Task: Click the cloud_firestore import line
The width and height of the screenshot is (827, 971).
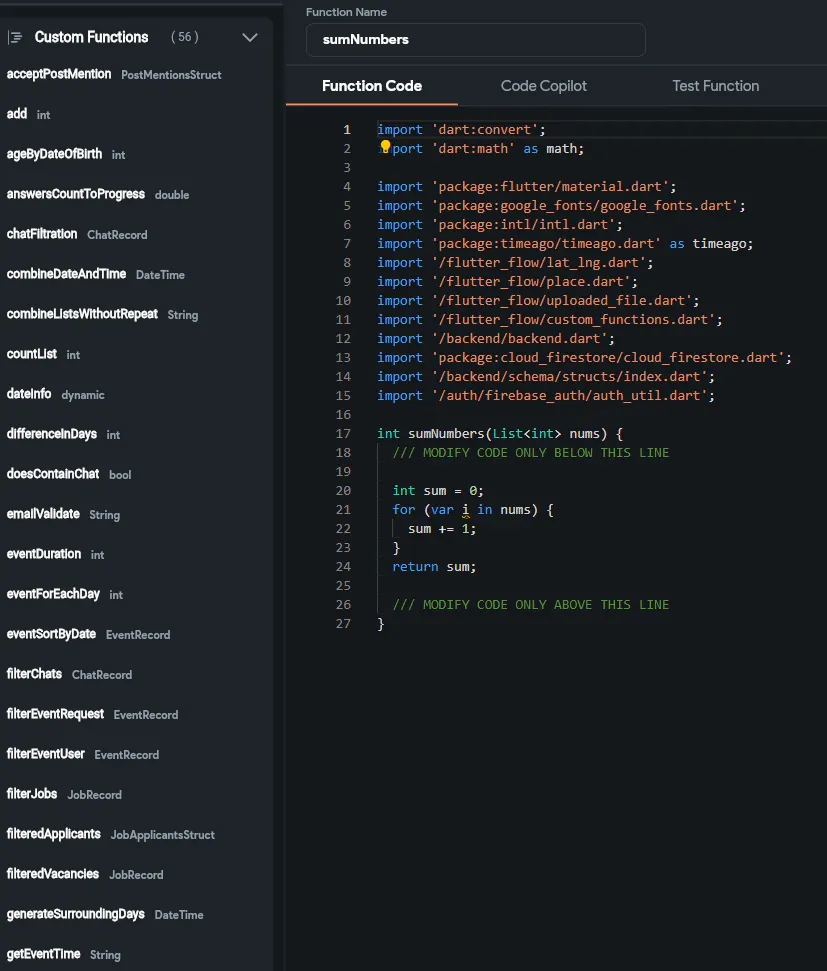Action: (584, 357)
